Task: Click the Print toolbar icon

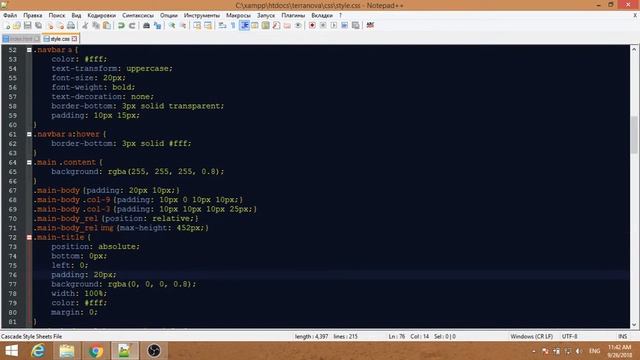Action: coord(71,26)
